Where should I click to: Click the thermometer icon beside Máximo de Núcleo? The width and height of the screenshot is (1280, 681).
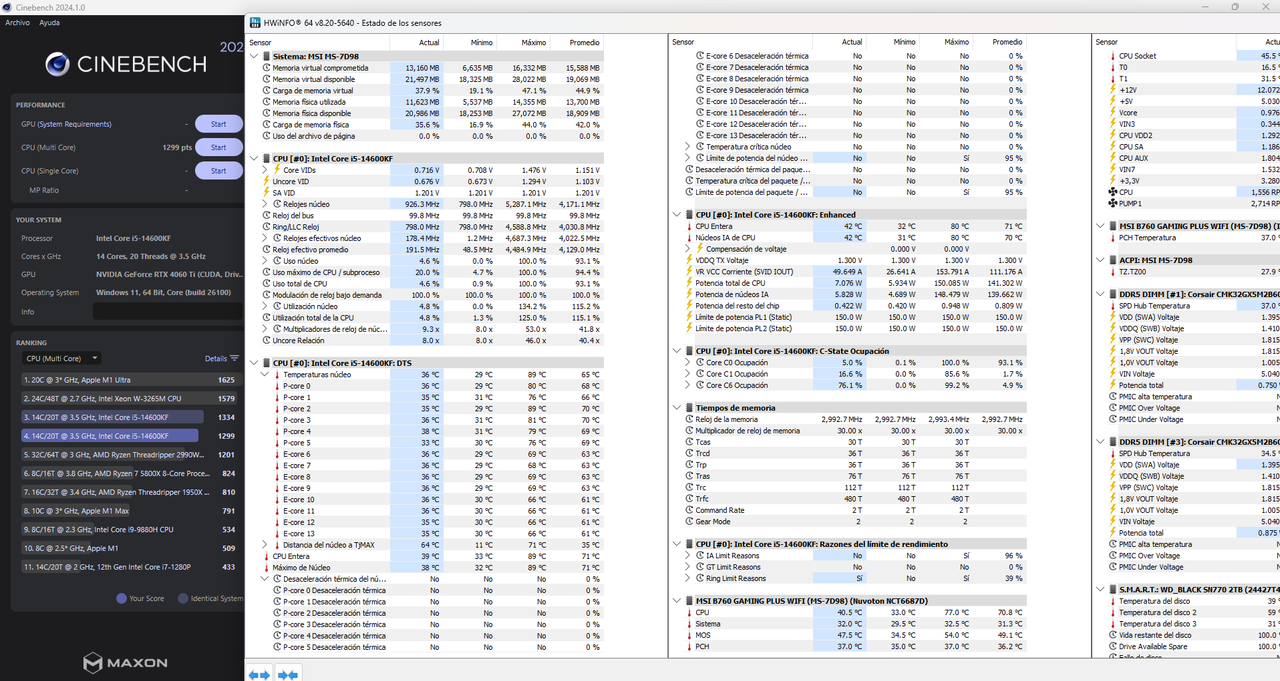266,567
